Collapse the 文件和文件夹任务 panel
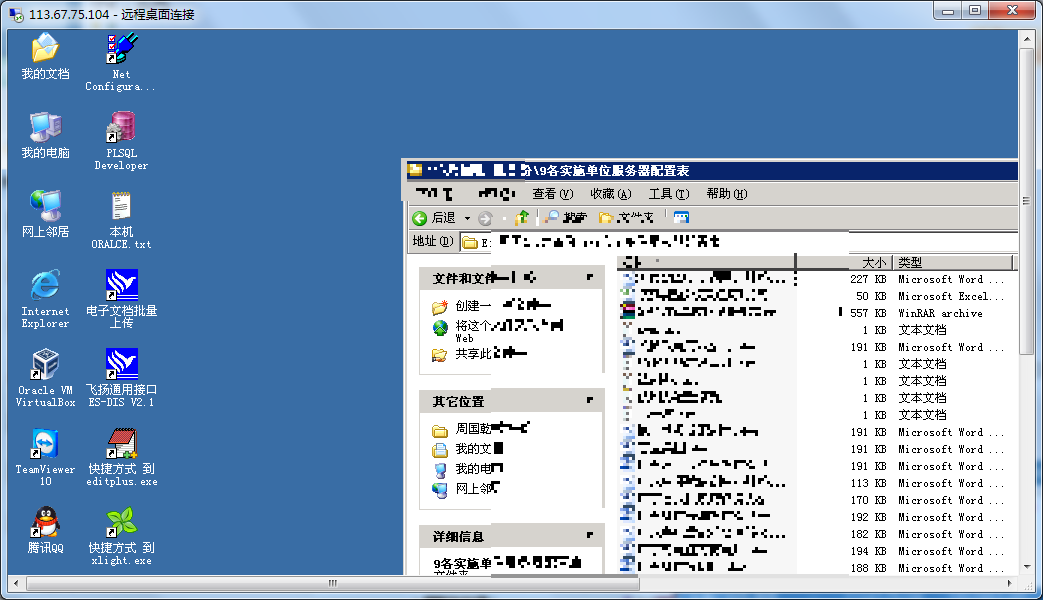1043x600 pixels. click(x=589, y=277)
